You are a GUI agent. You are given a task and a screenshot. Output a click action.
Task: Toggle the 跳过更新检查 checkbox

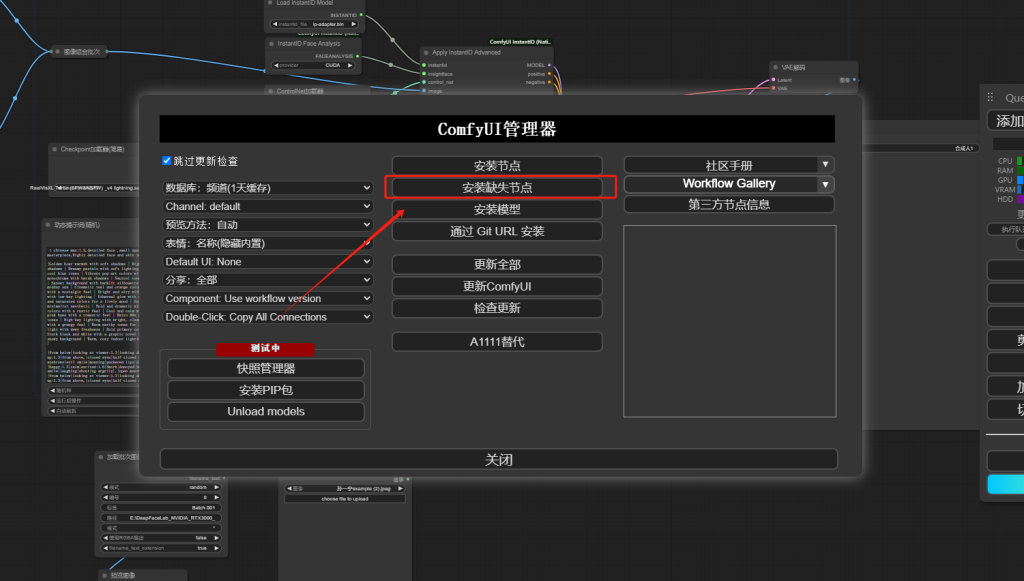coord(167,161)
